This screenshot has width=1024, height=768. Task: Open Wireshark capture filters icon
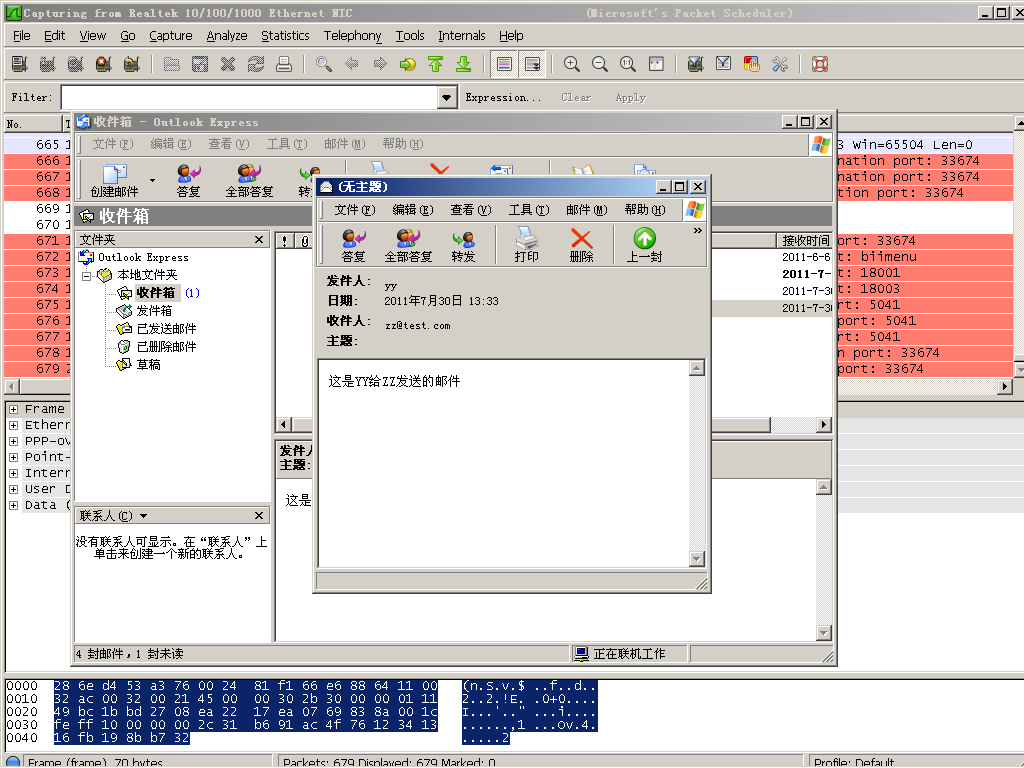(x=696, y=64)
